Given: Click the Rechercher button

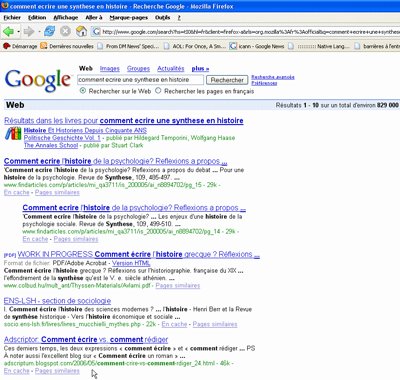Looking at the screenshot, I should coord(227,80).
